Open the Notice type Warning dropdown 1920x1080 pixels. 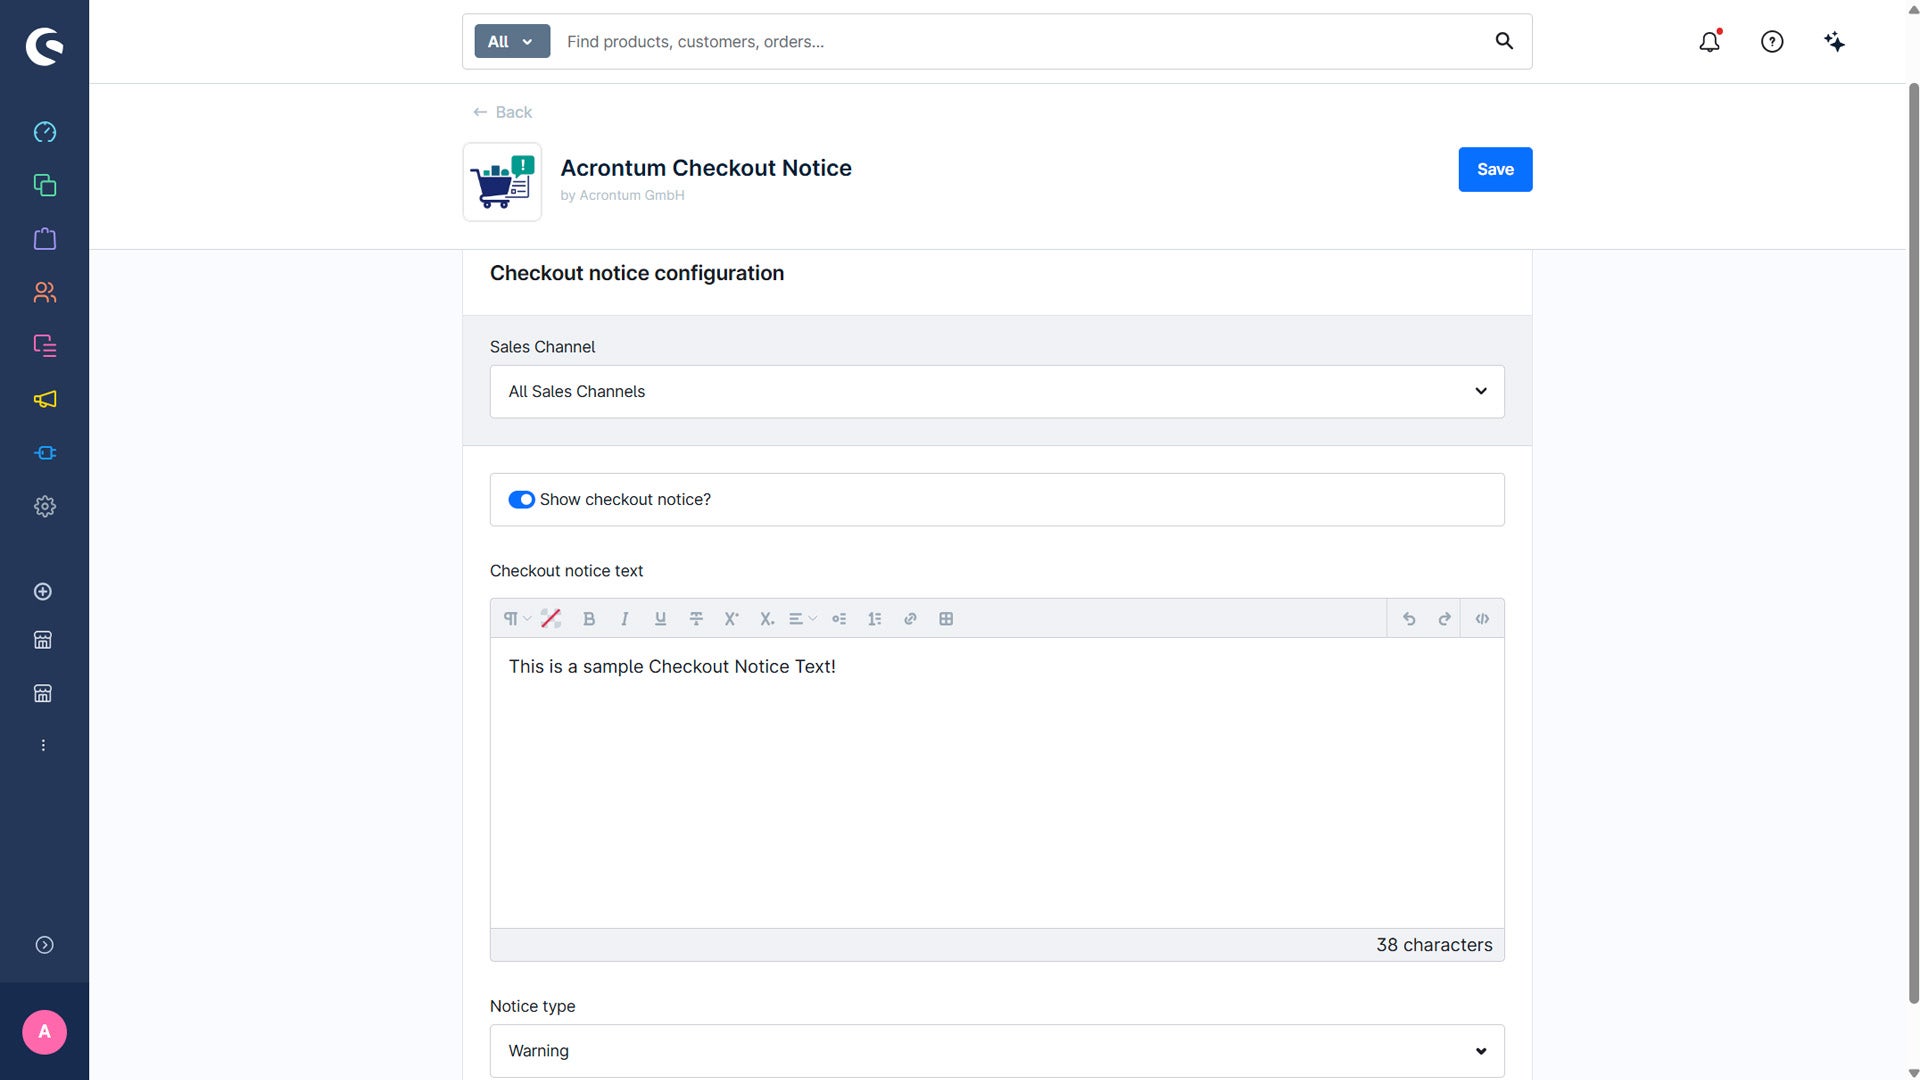click(997, 1051)
